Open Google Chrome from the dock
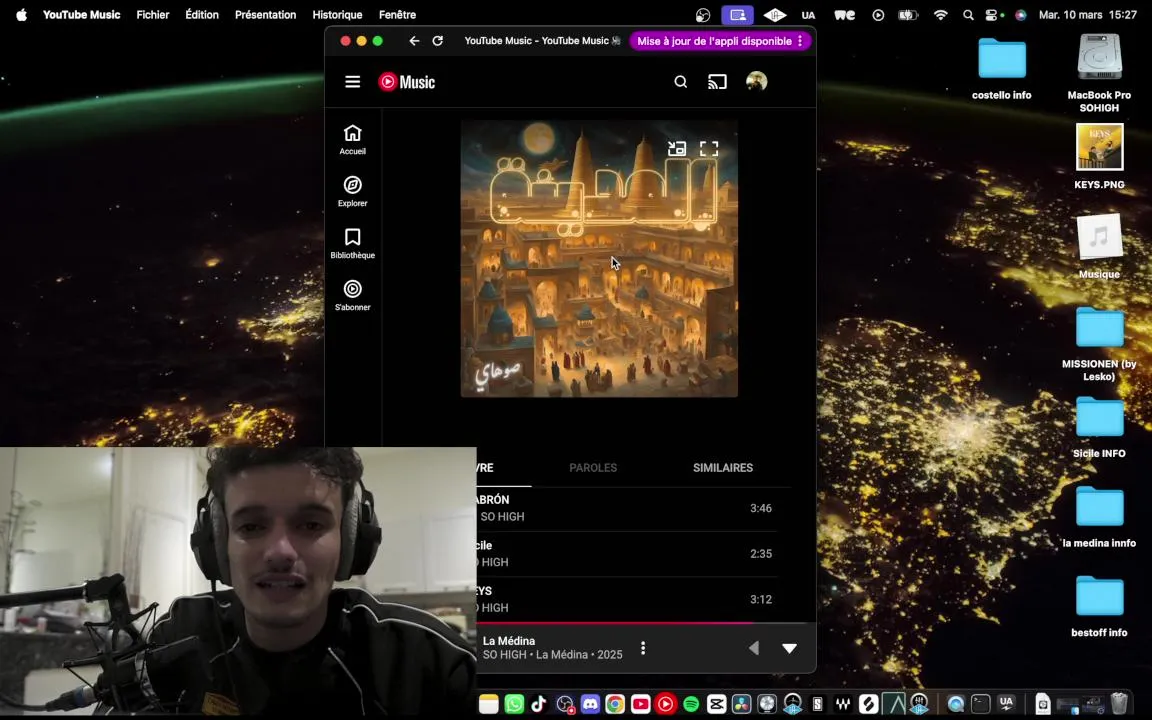Viewport: 1152px width, 720px height. tap(615, 704)
